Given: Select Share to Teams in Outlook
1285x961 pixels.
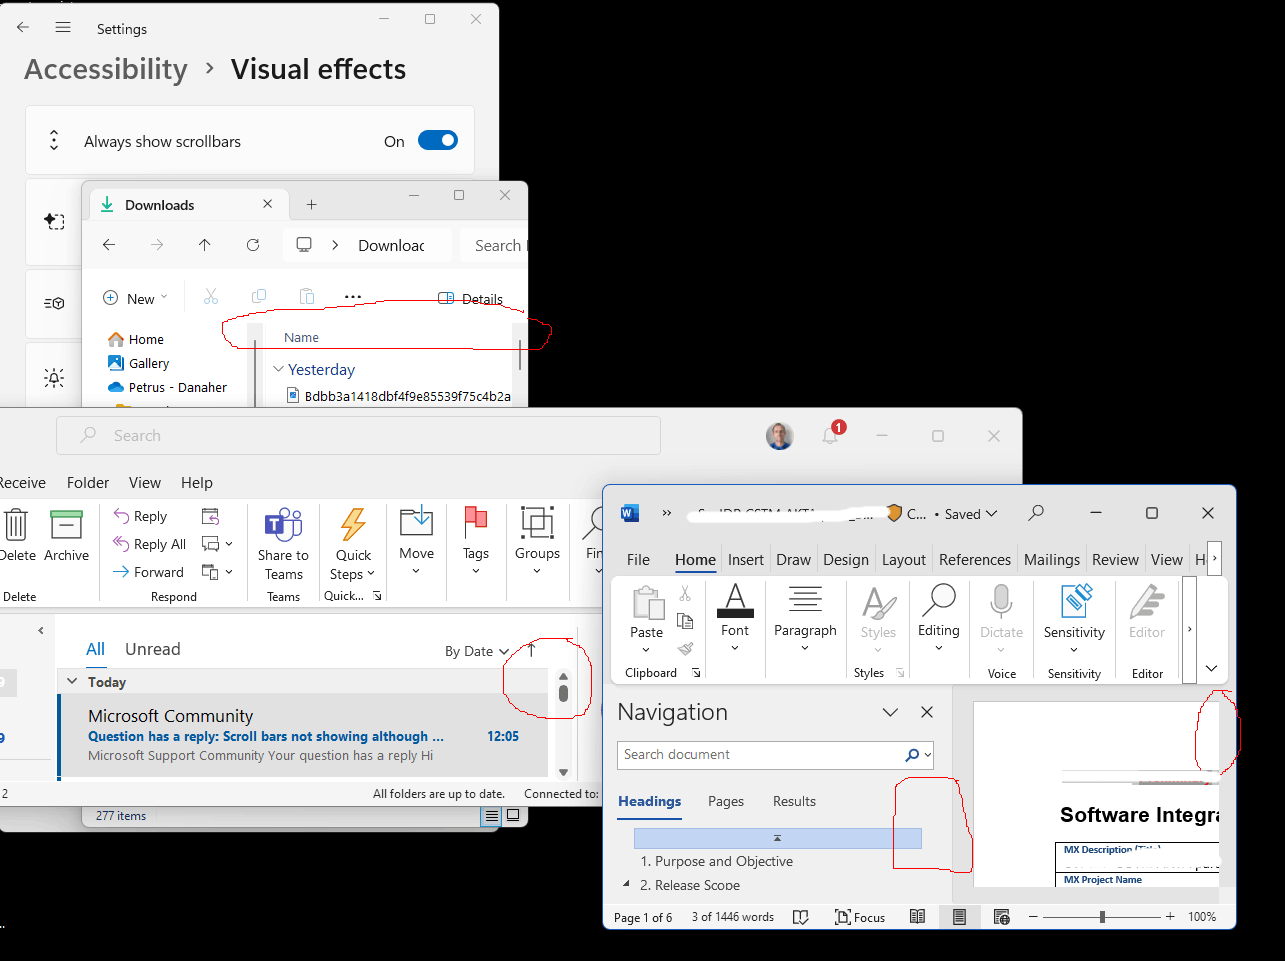Looking at the screenshot, I should 283,540.
